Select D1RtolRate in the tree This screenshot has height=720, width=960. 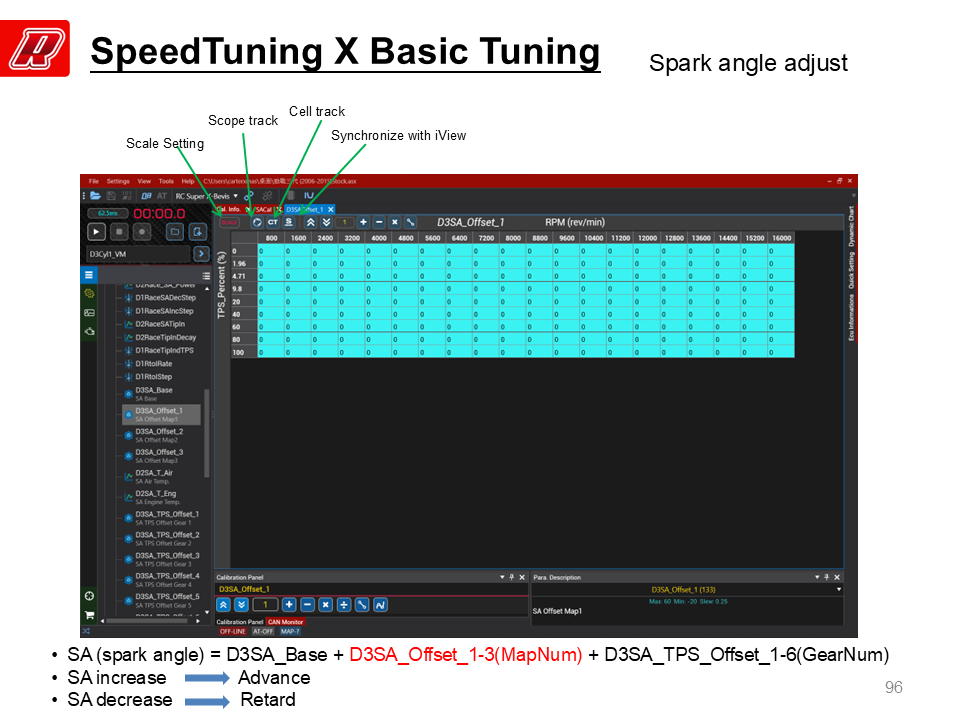point(154,364)
